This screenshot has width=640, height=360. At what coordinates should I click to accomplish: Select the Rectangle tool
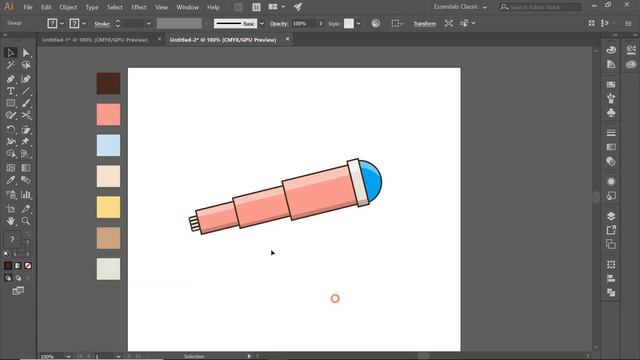coord(11,103)
